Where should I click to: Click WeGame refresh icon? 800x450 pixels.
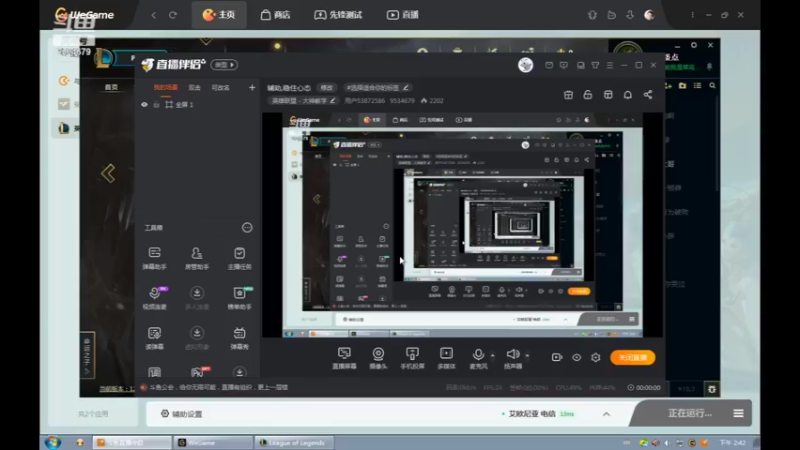click(173, 15)
